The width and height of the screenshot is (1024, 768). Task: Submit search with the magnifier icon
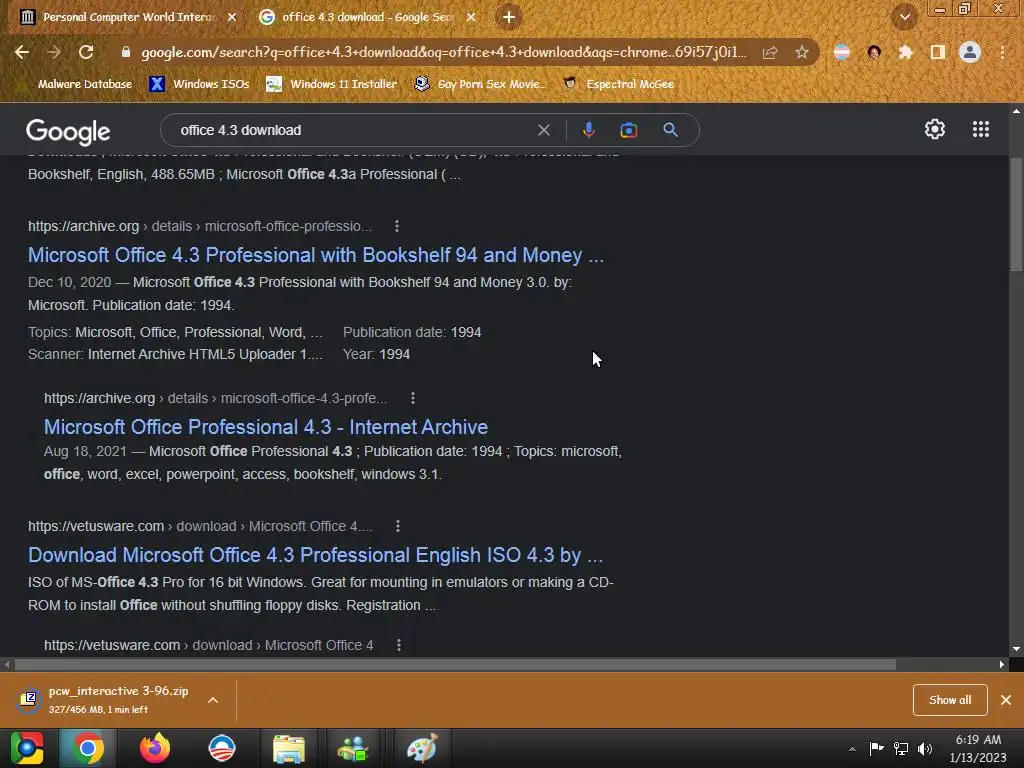click(670, 130)
